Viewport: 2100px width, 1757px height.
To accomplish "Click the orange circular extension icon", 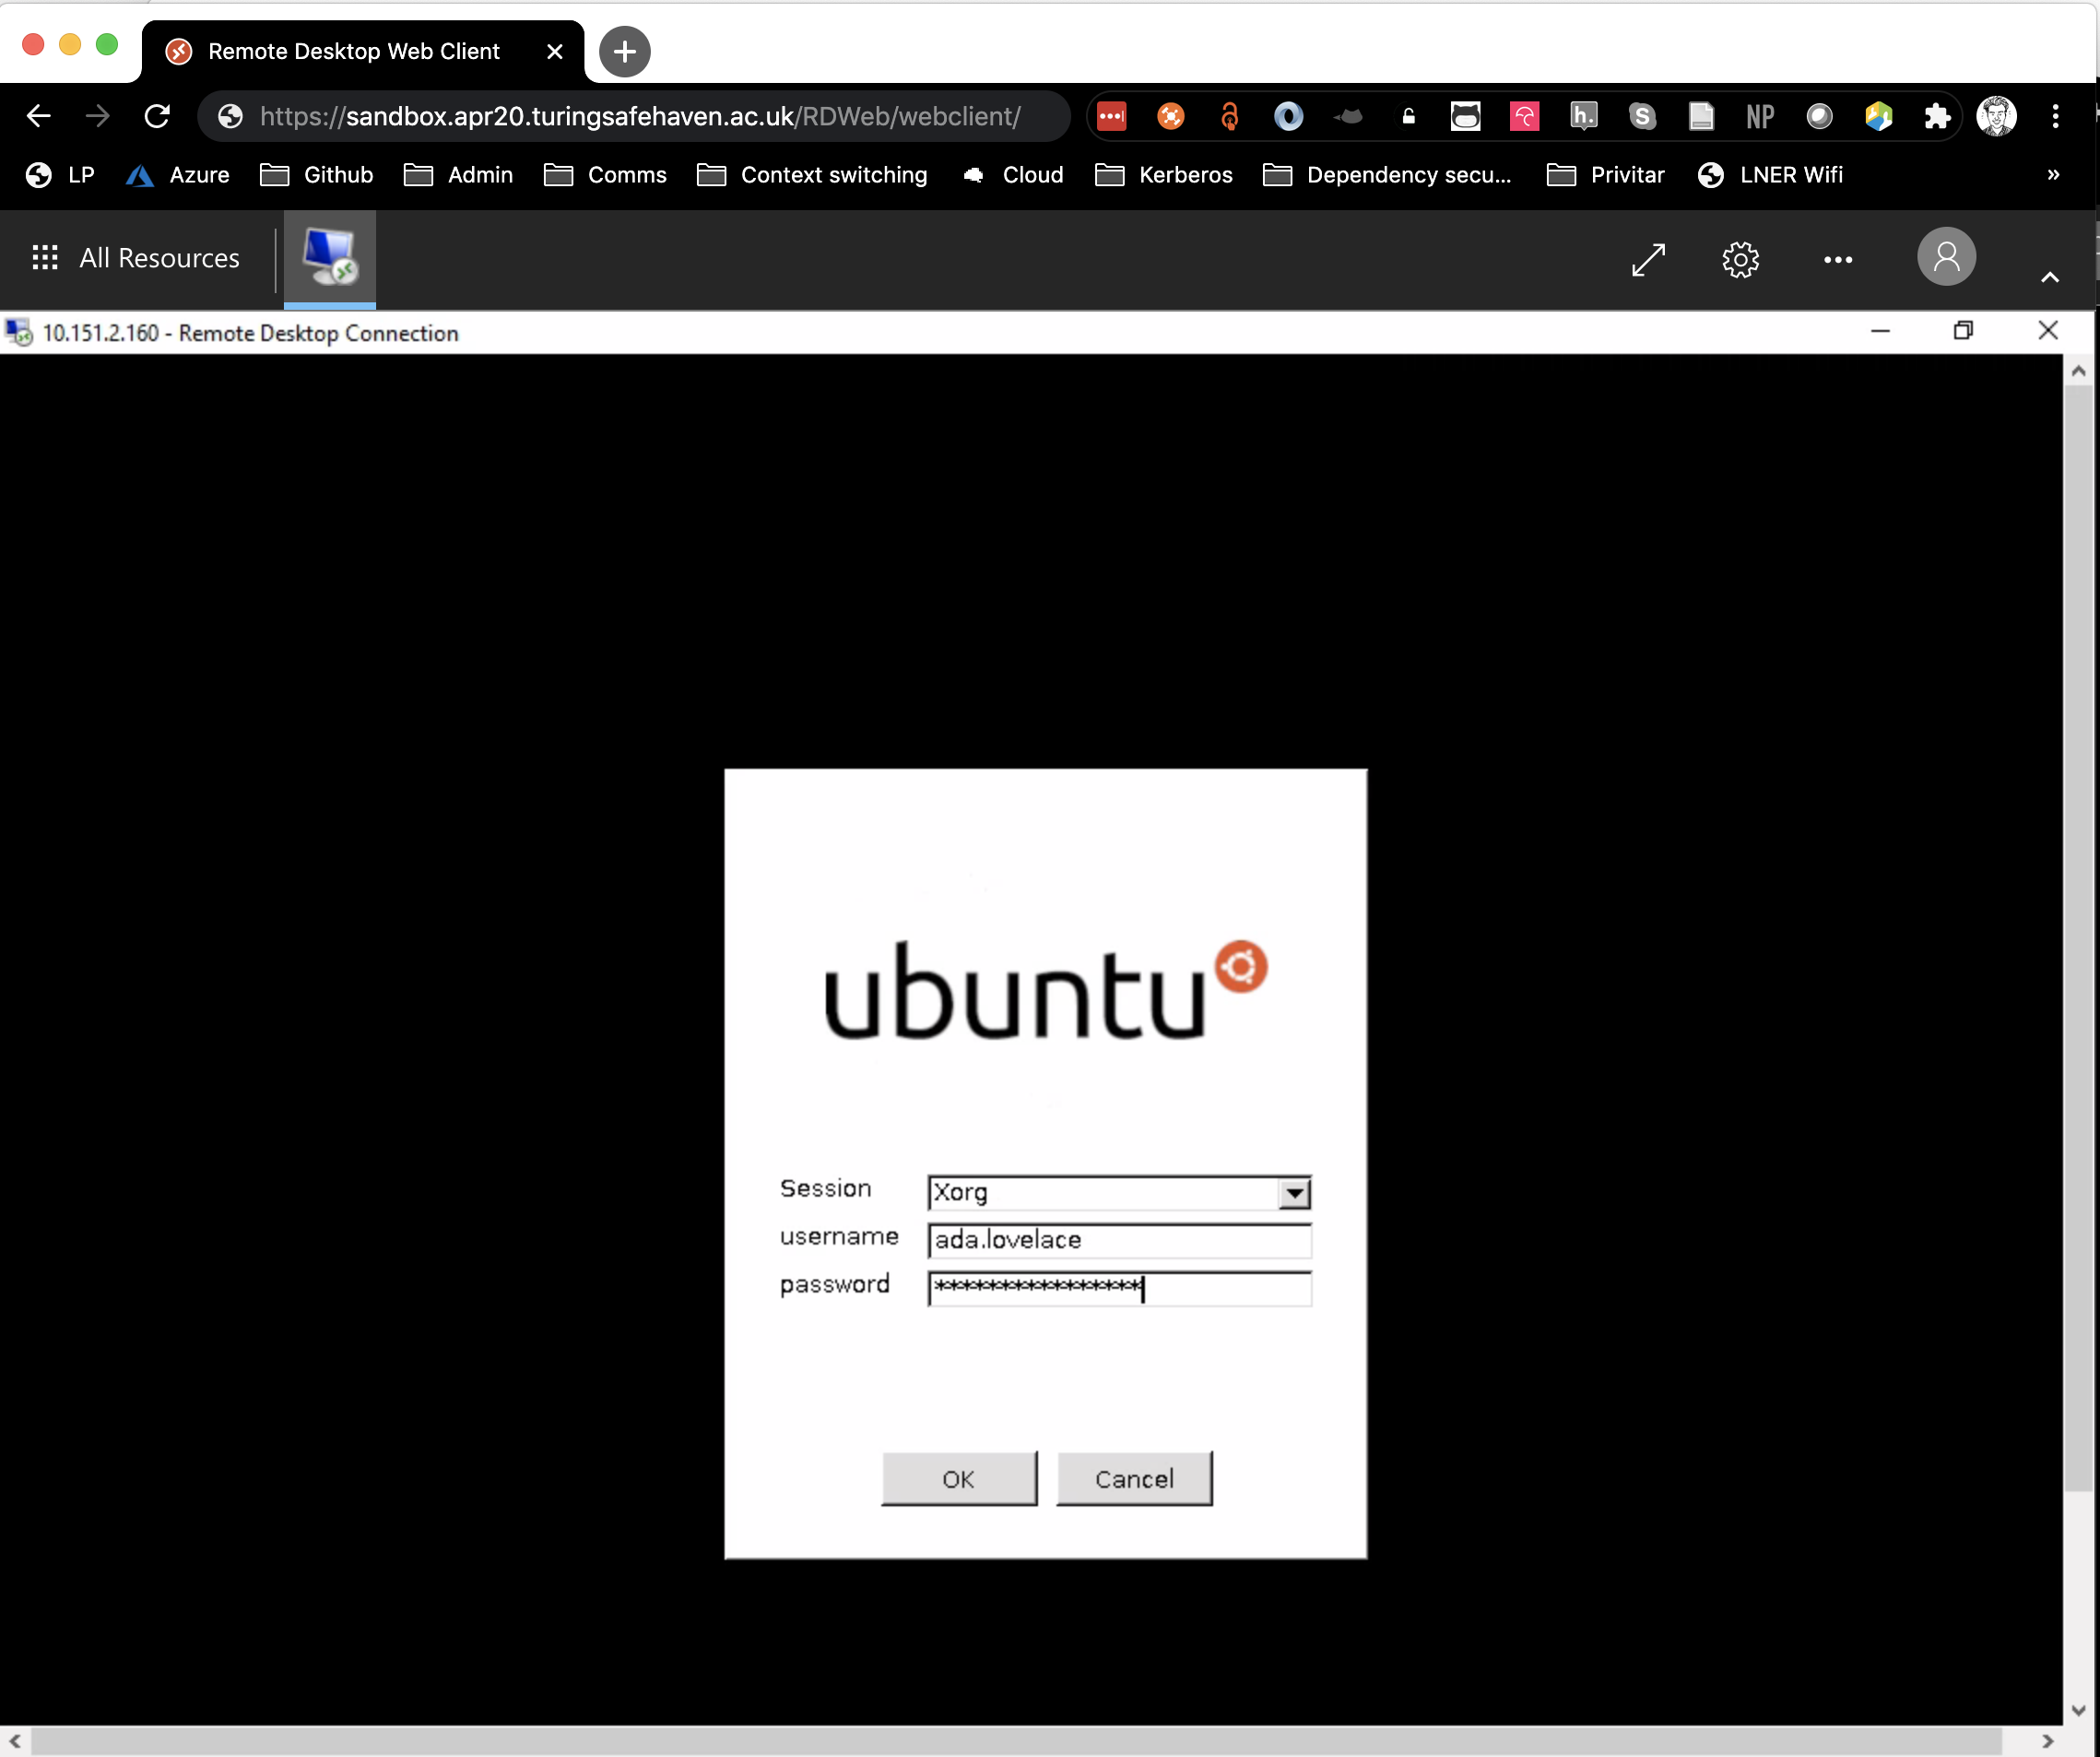I will (1170, 117).
